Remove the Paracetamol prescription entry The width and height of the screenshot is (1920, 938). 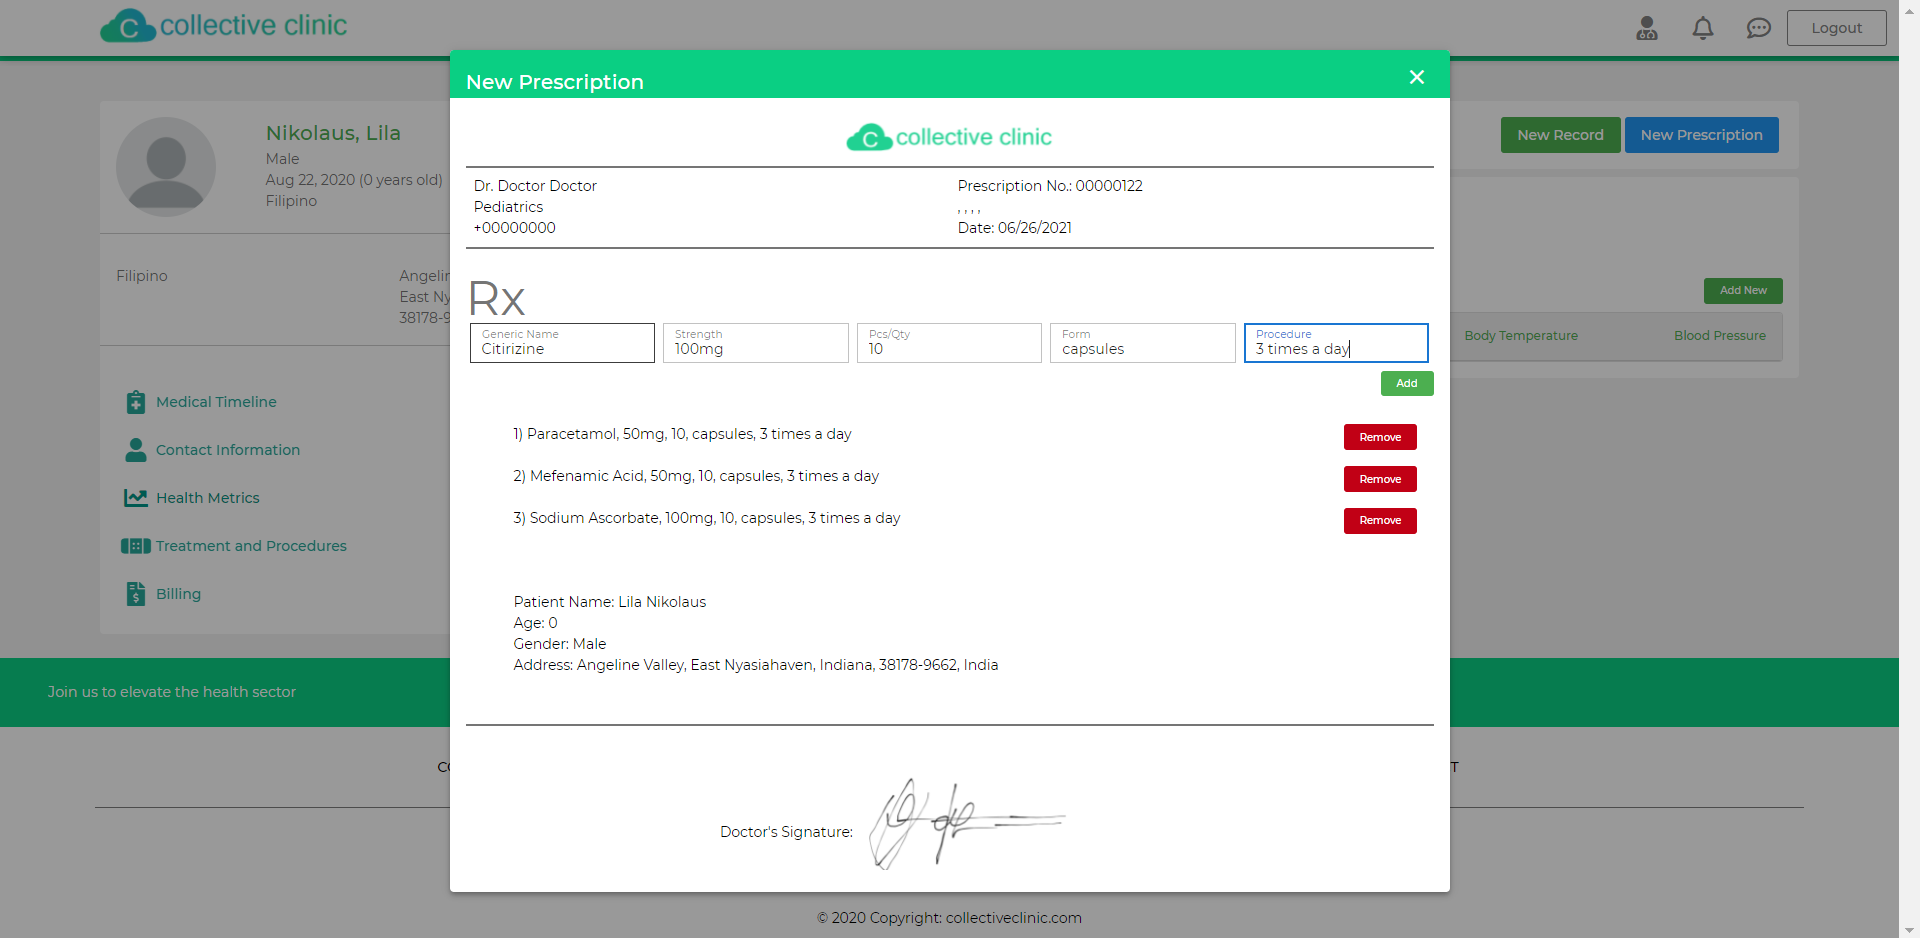(1380, 437)
